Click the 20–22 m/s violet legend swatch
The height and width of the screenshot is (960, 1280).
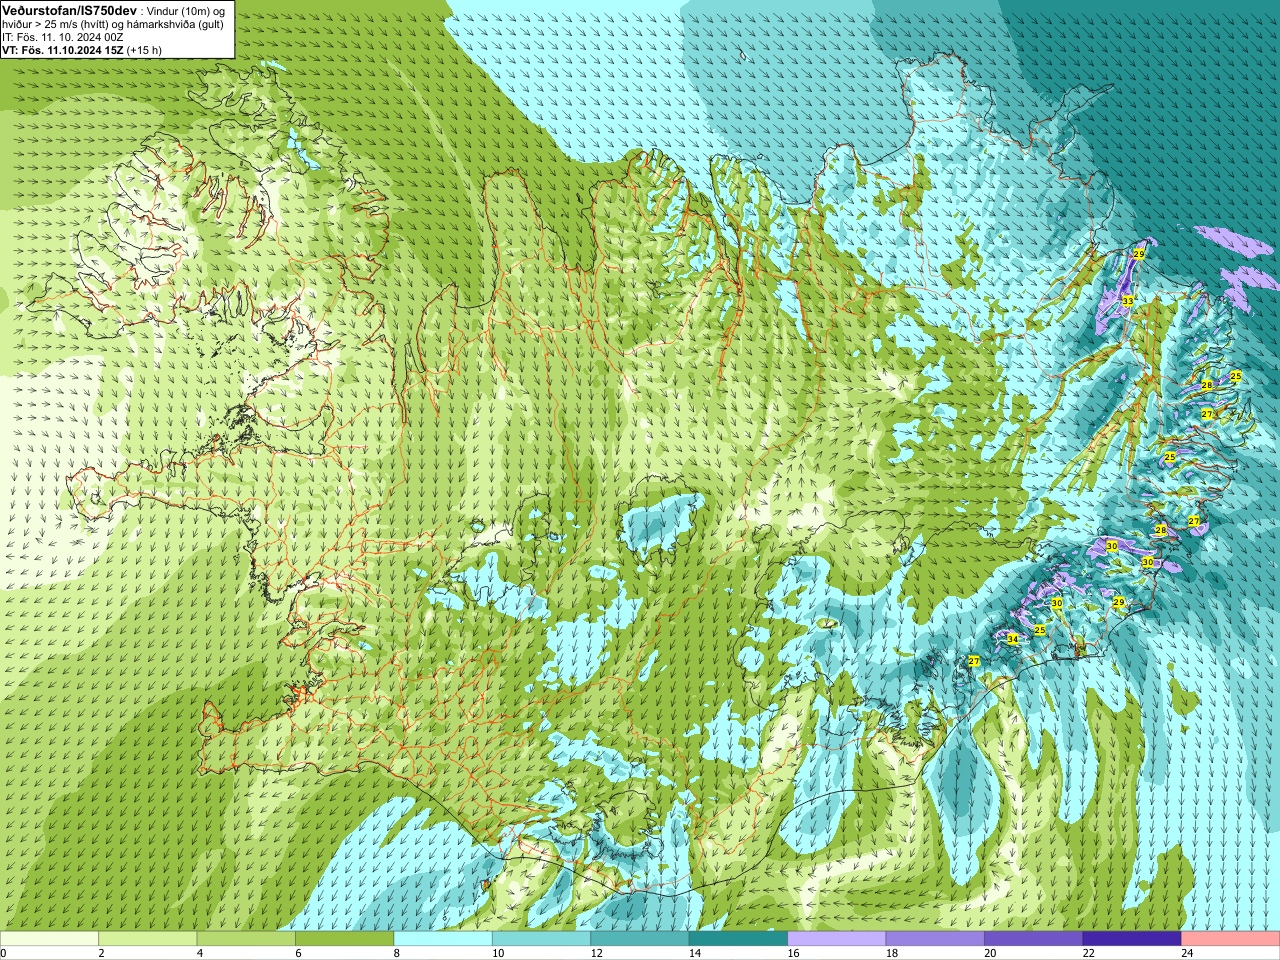(1034, 939)
